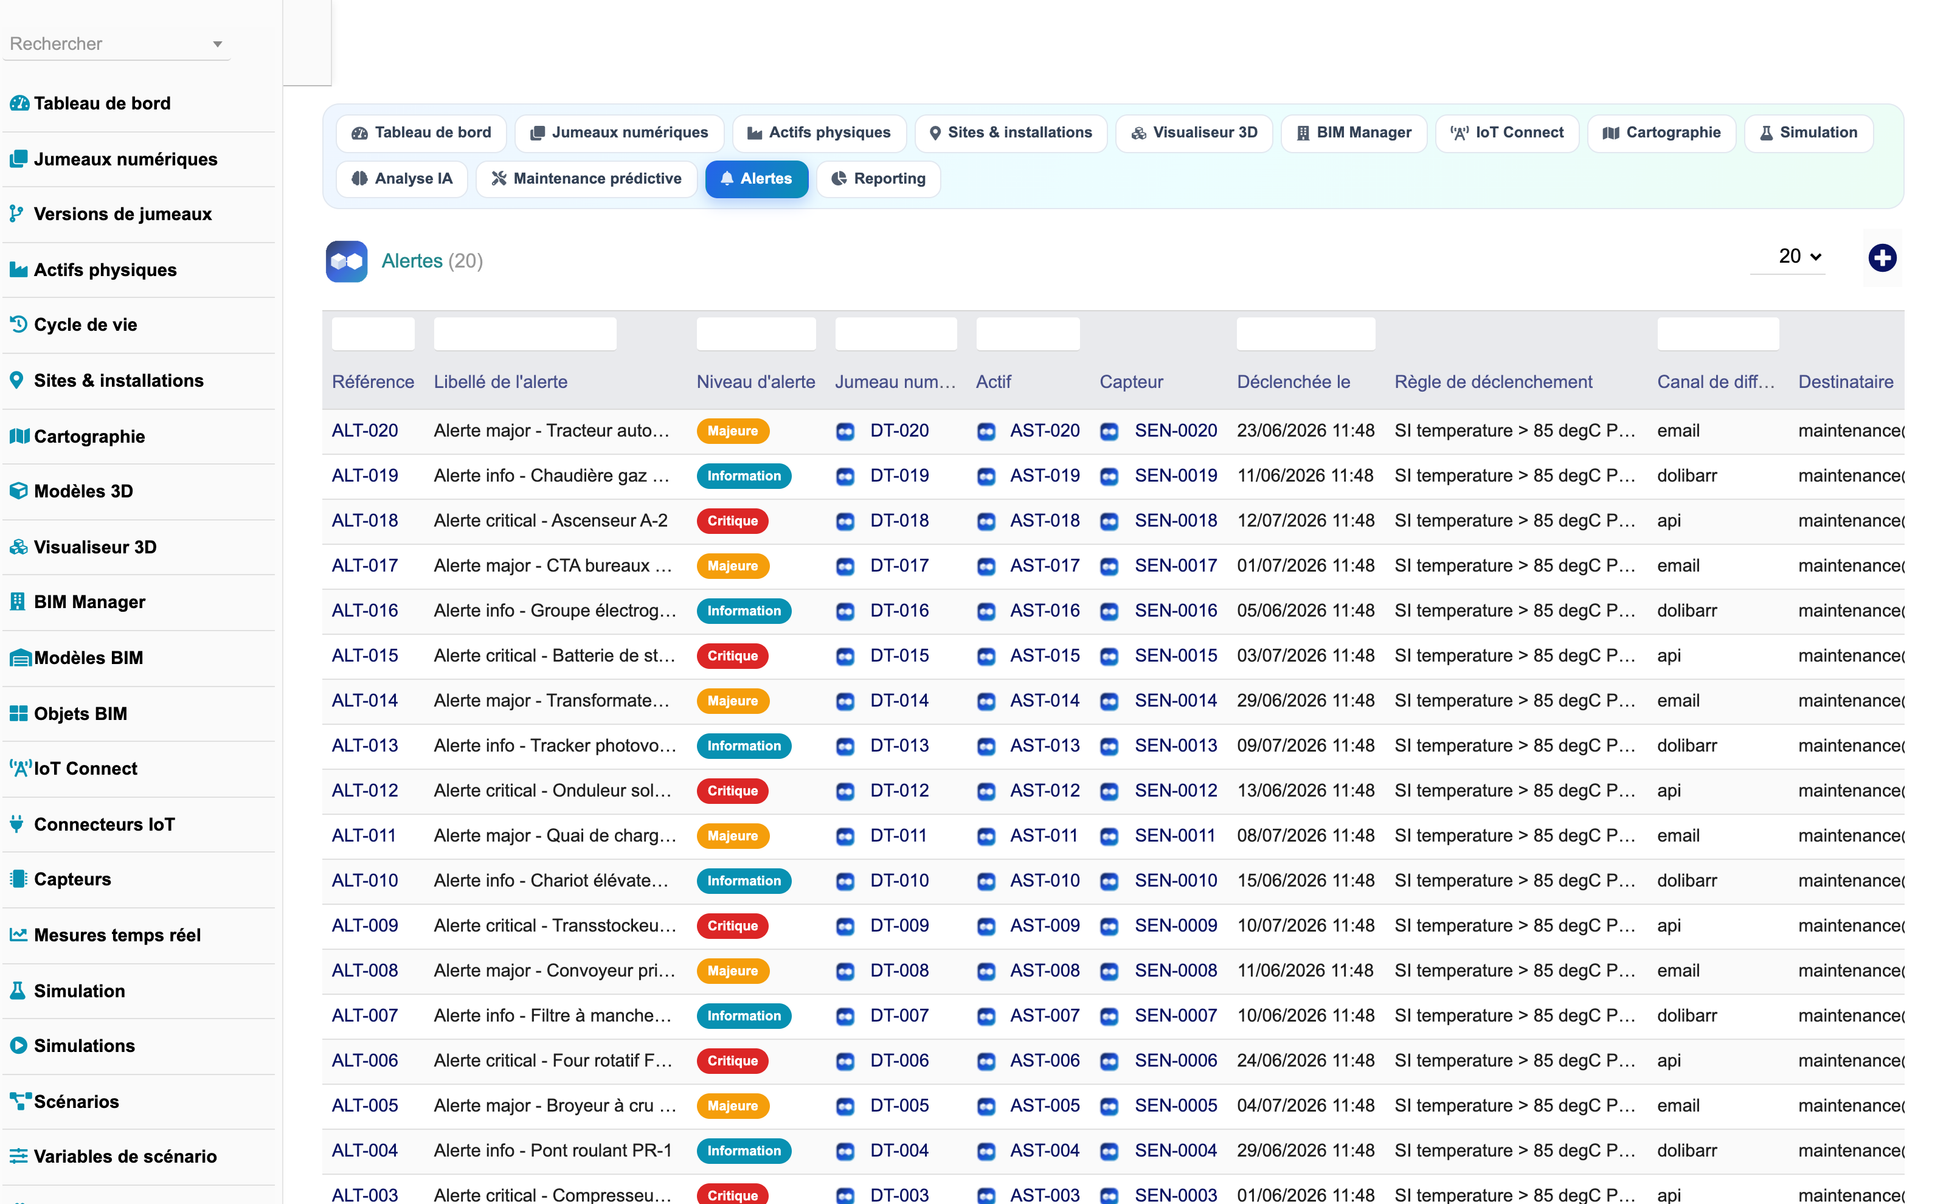Screen dimensions: 1946x1204
Task: Click the Versions de jumeaux branch icon
Action: (x=17, y=214)
